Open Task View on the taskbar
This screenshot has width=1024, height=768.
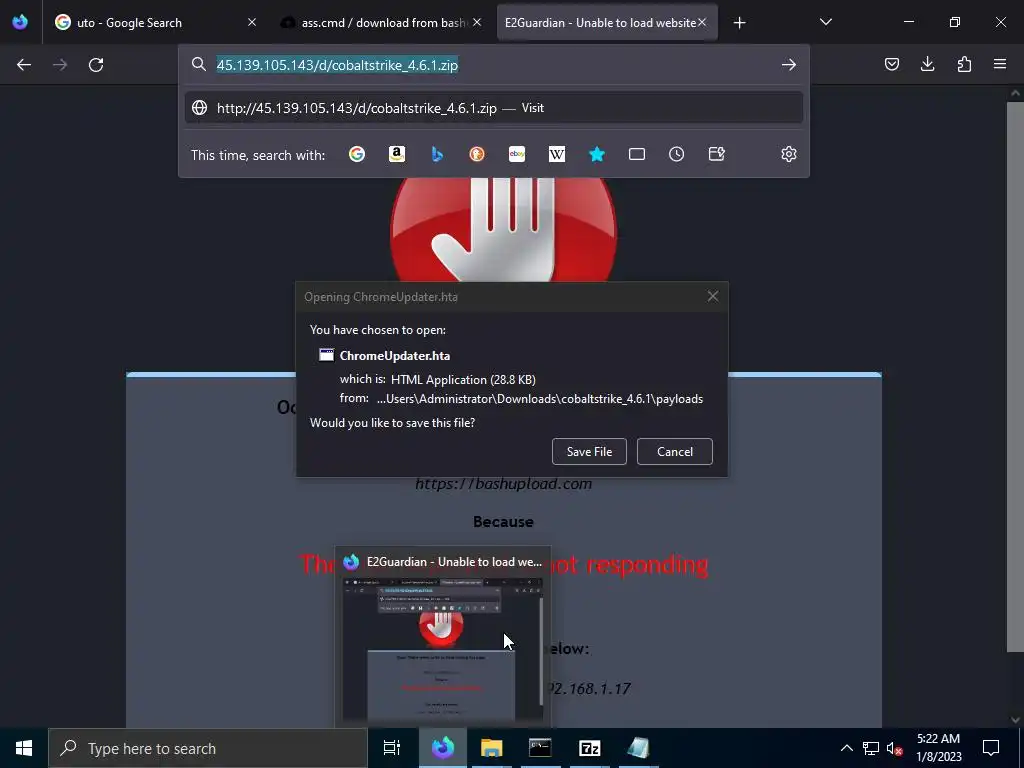point(392,748)
